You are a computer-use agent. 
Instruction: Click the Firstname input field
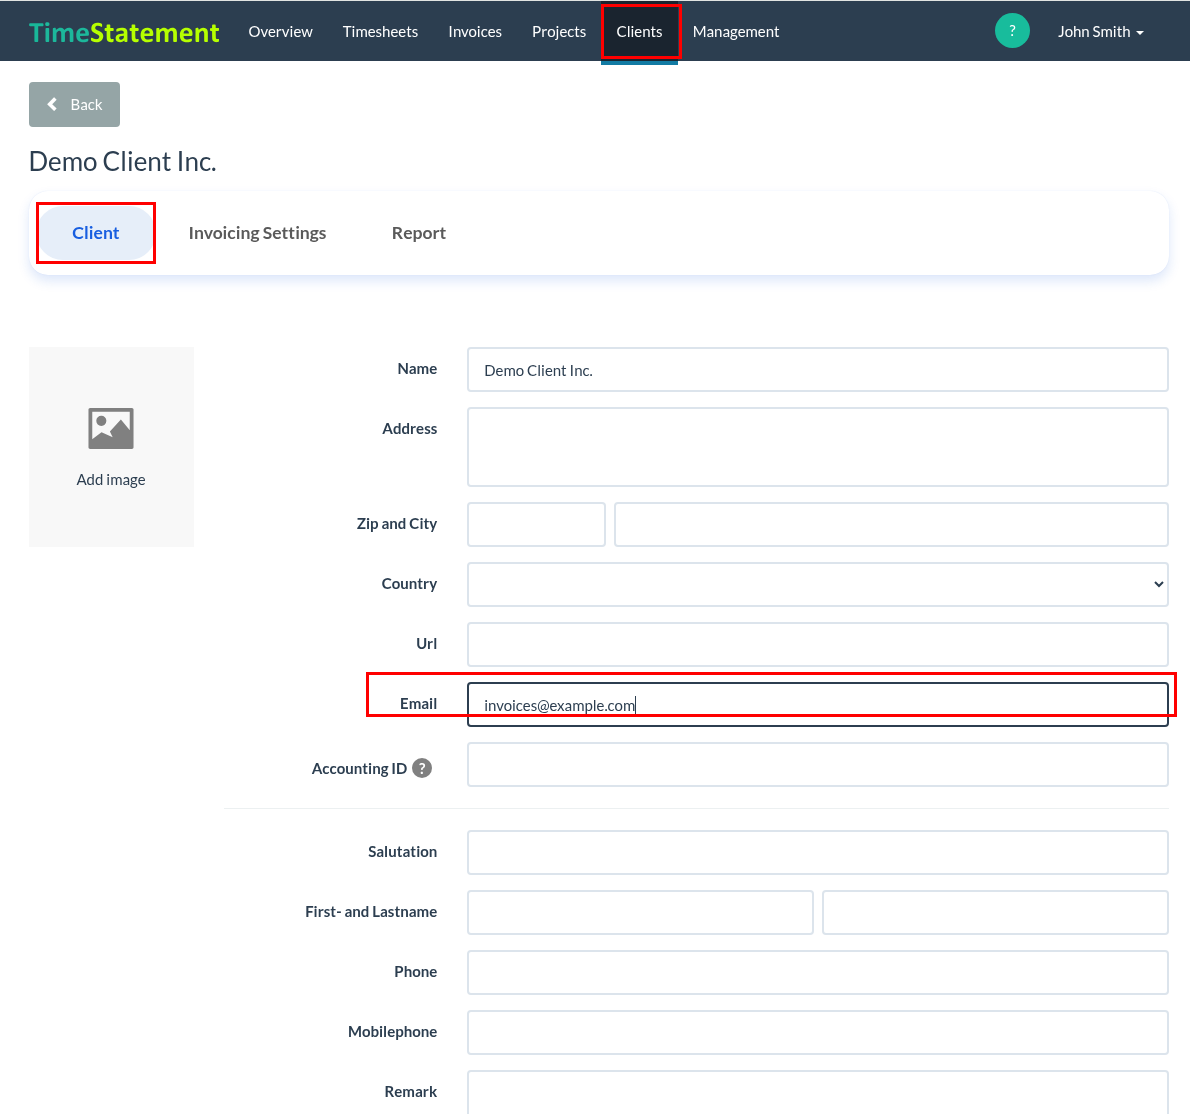[x=640, y=912]
